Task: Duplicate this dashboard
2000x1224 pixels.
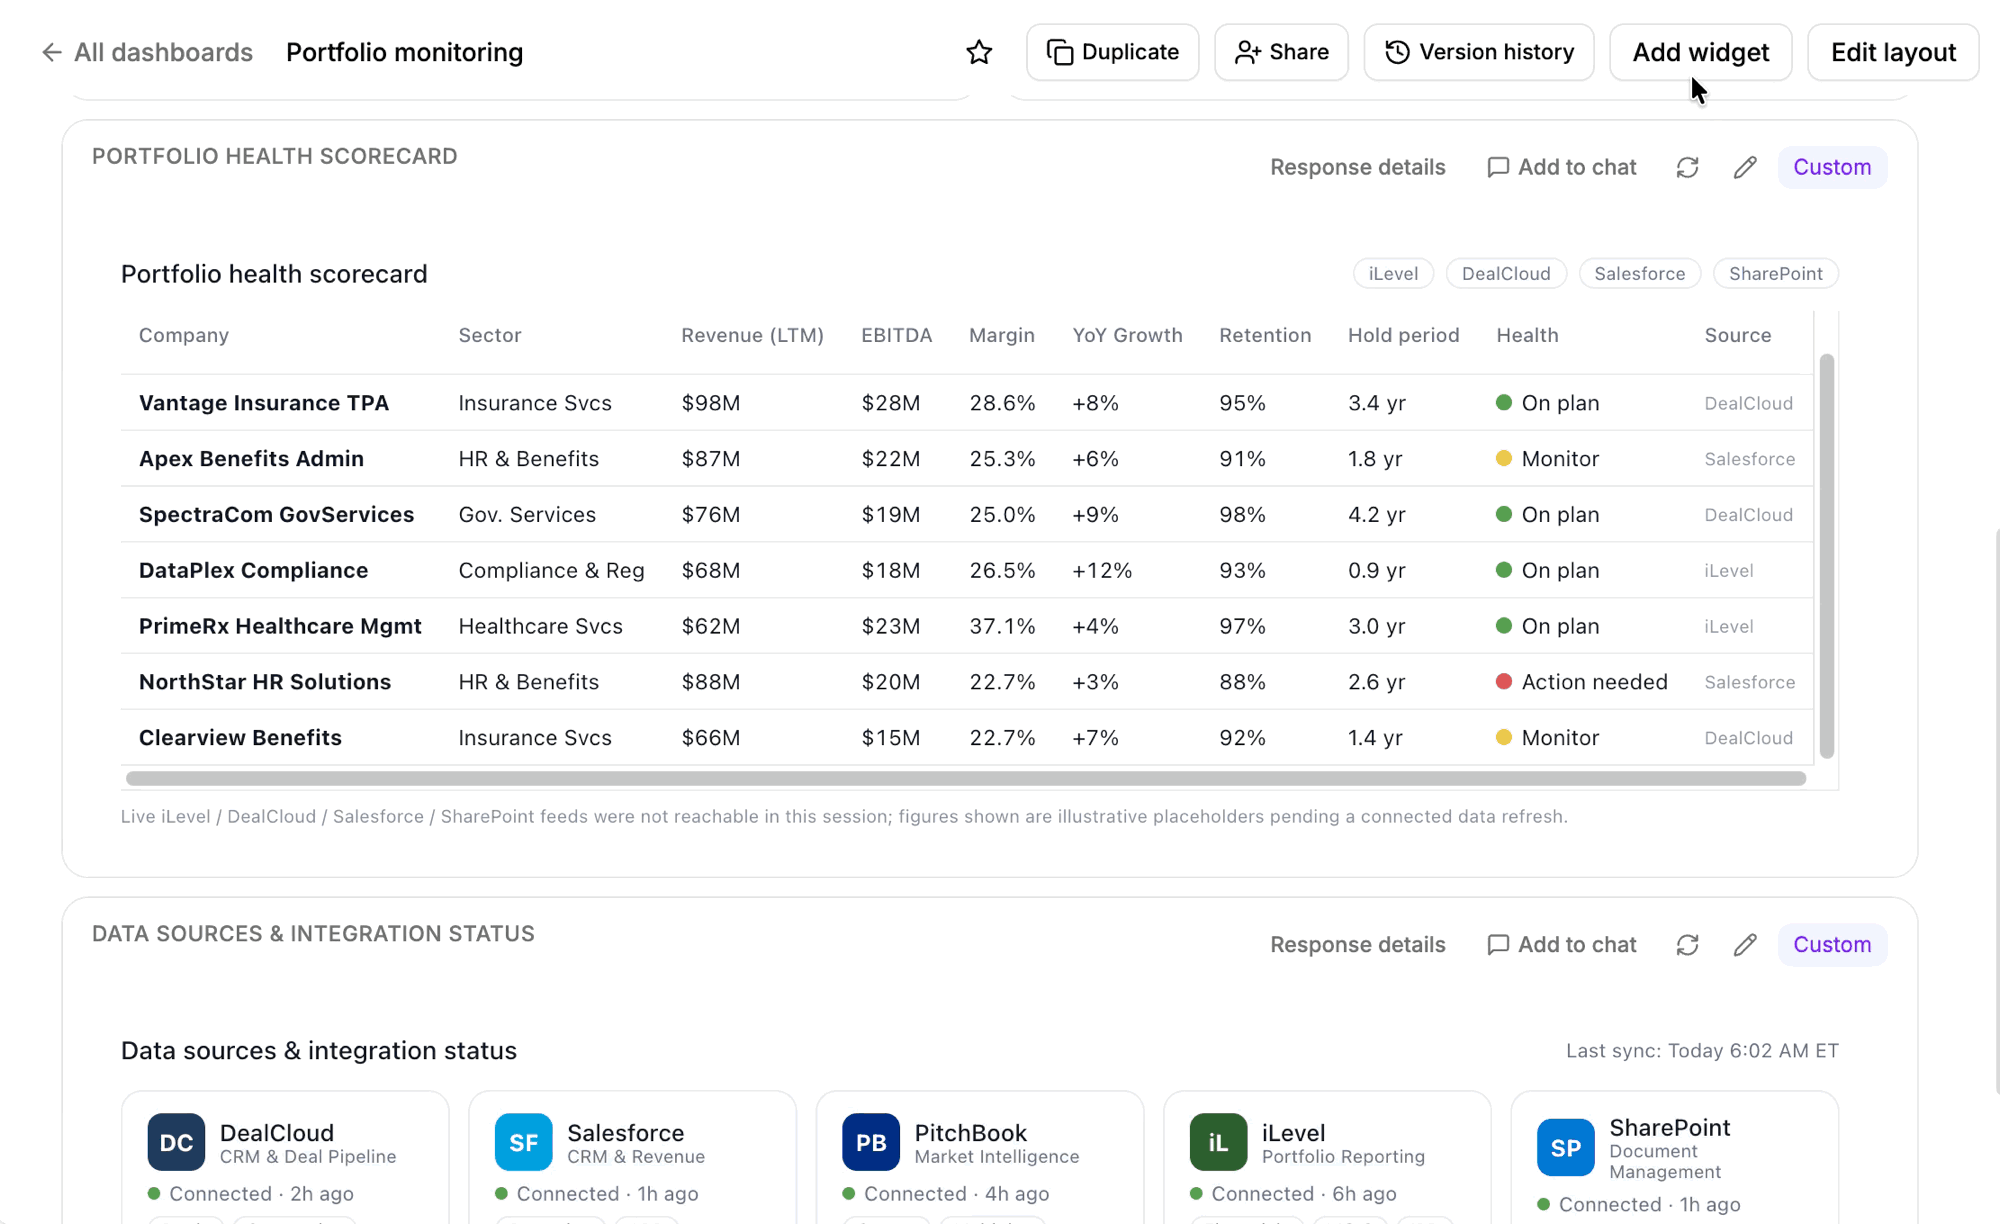Action: [x=1113, y=52]
